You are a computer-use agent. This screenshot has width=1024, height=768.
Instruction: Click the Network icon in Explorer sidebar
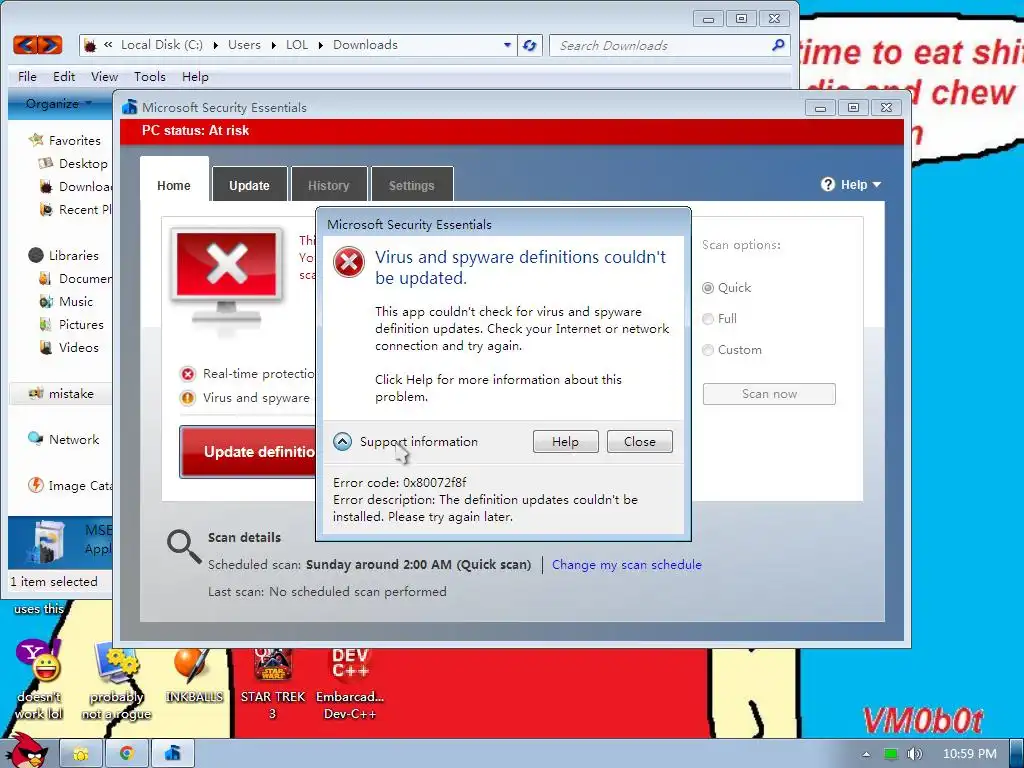[35, 439]
